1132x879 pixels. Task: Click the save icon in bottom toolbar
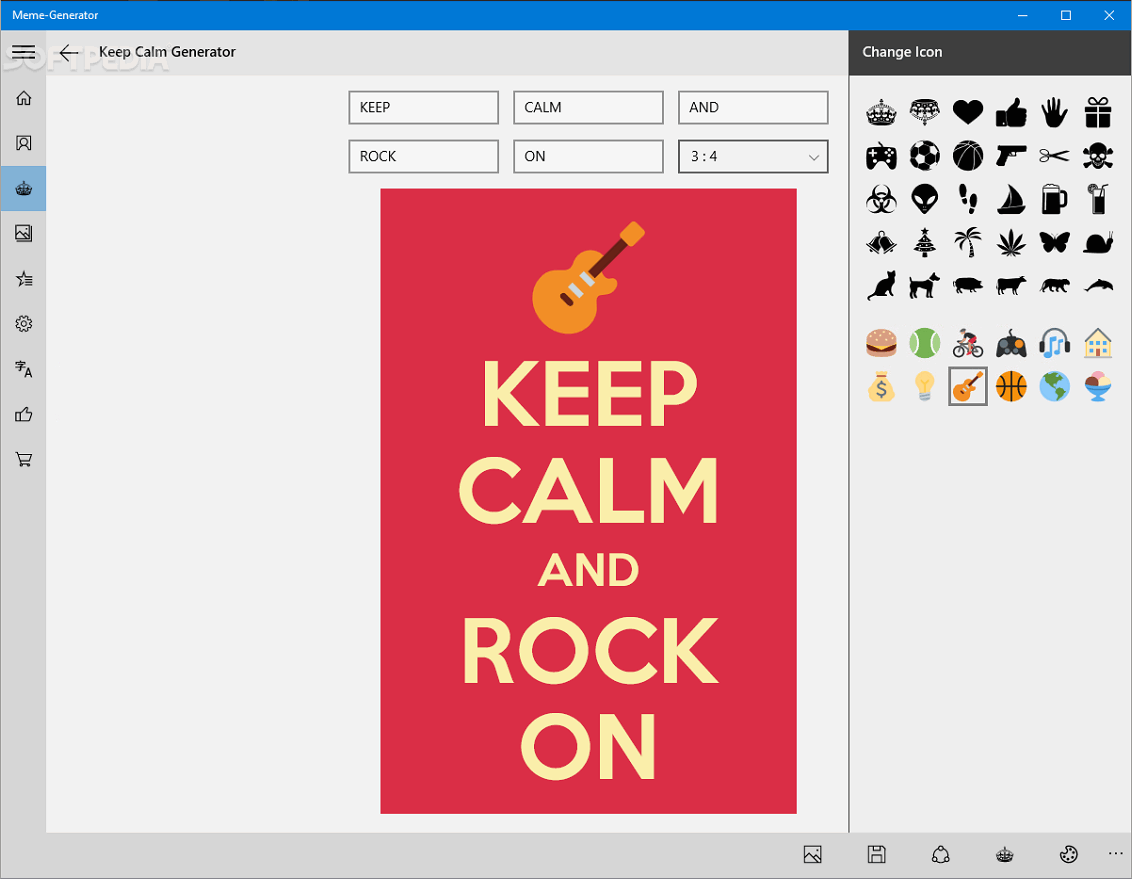[x=877, y=855]
